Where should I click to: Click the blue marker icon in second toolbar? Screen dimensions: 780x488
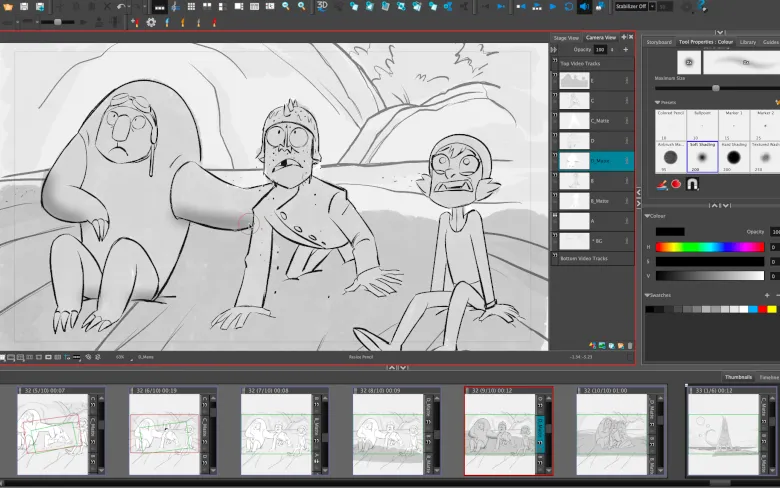click(x=167, y=22)
